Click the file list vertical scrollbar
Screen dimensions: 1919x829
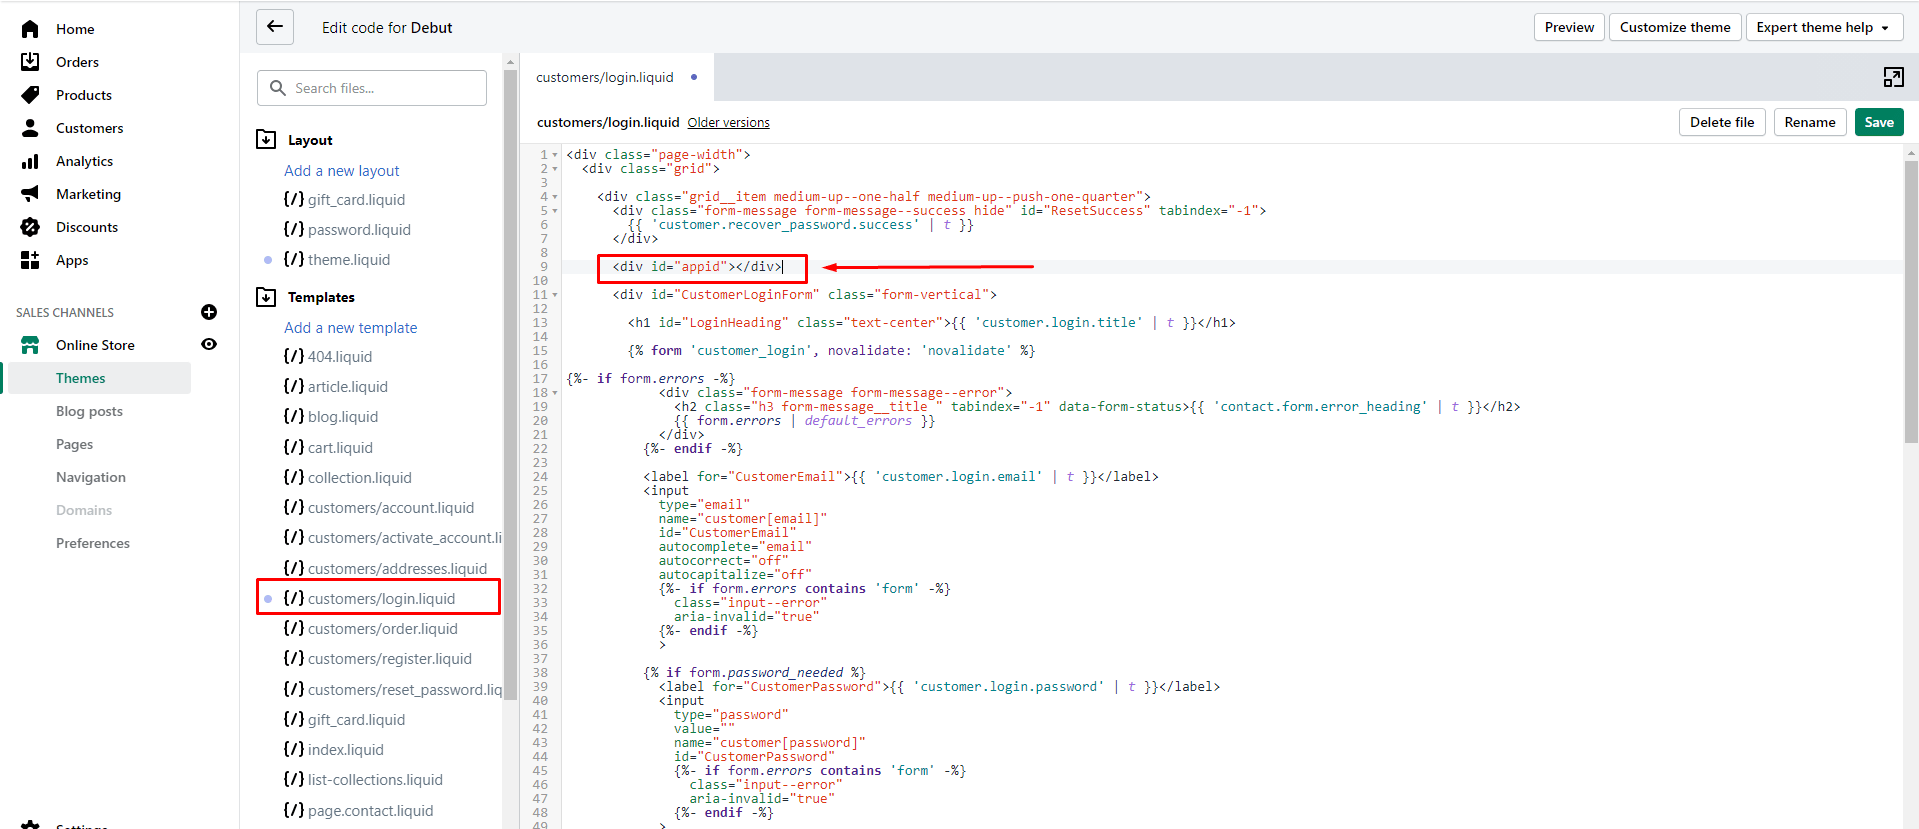(510, 385)
